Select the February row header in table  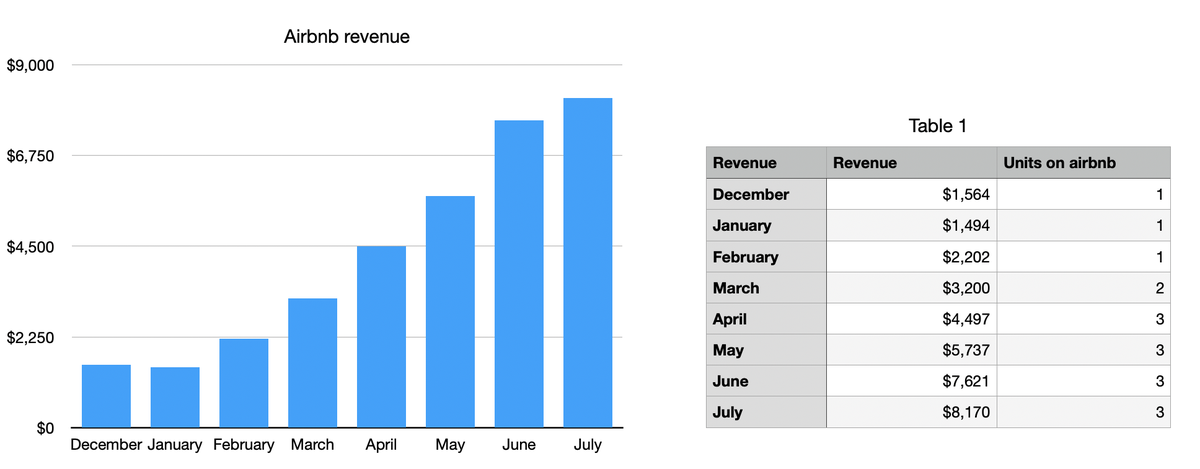(767, 257)
